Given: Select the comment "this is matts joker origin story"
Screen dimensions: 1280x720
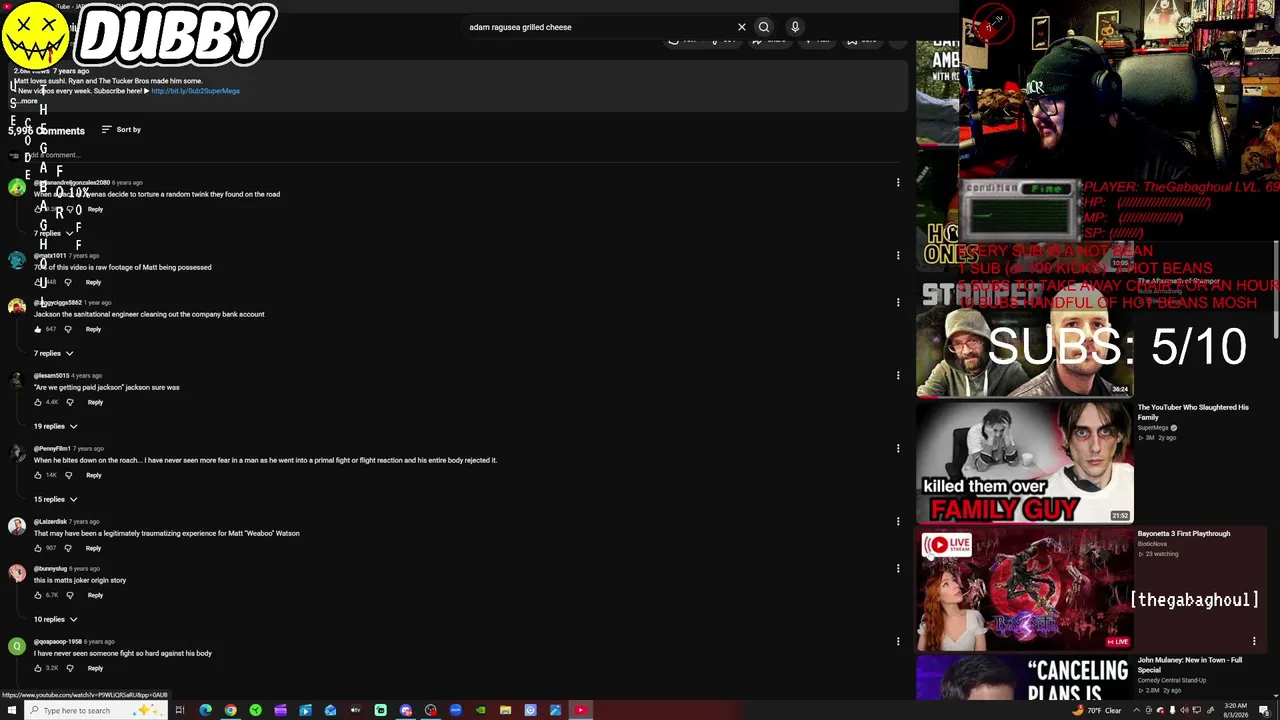Looking at the screenshot, I should (80, 580).
